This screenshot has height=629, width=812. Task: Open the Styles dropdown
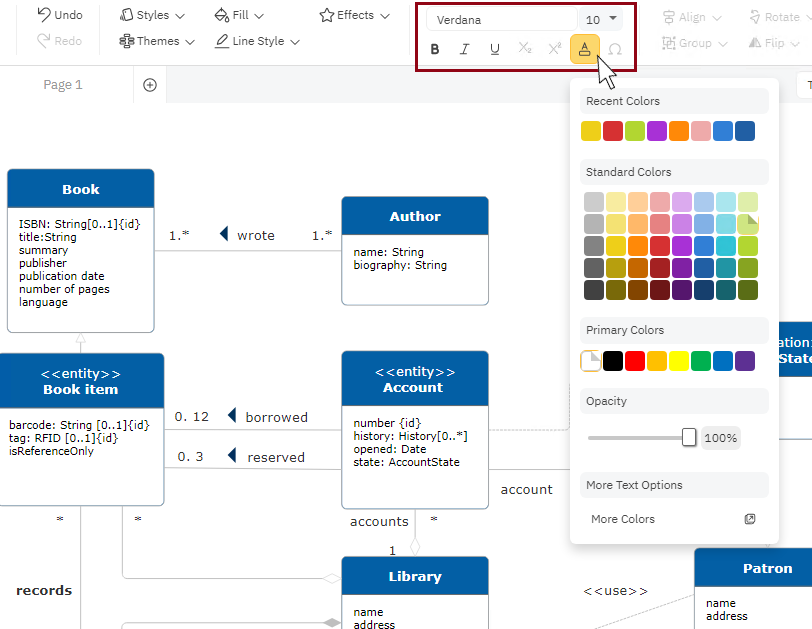pyautogui.click(x=153, y=15)
